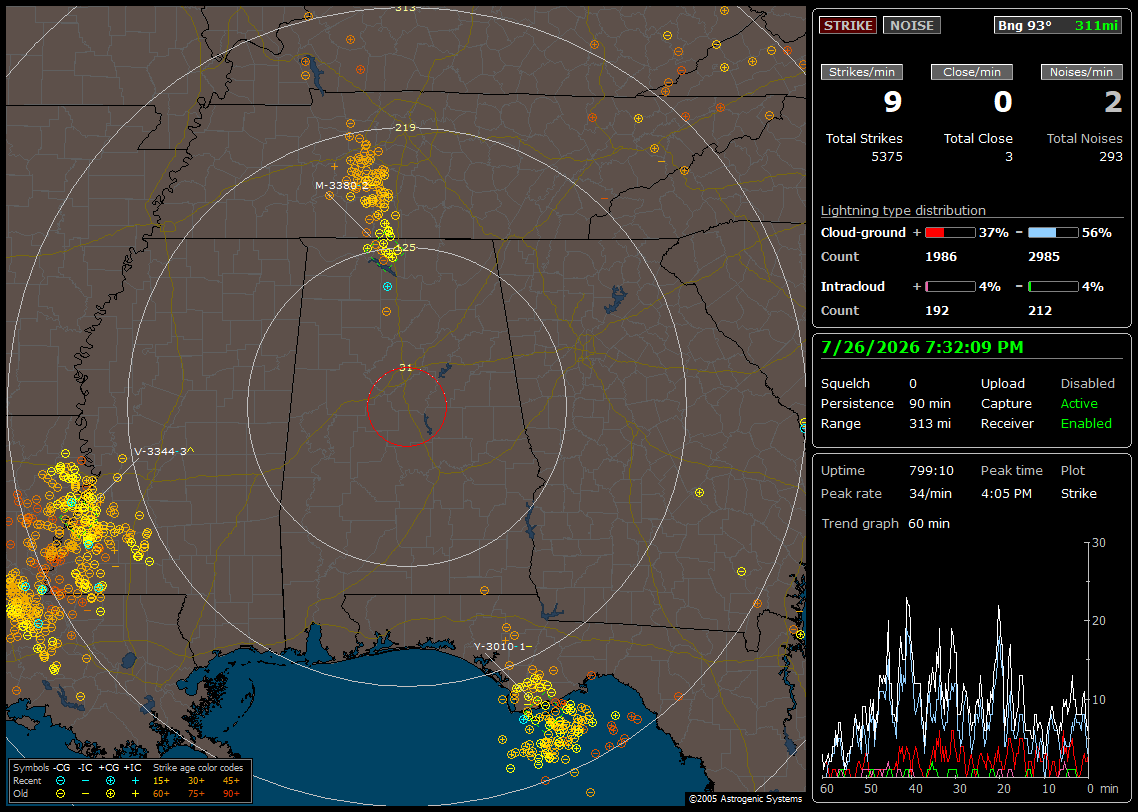Click the recent +CG cyan legend symbol
Image resolution: width=1138 pixels, height=812 pixels.
(x=110, y=781)
